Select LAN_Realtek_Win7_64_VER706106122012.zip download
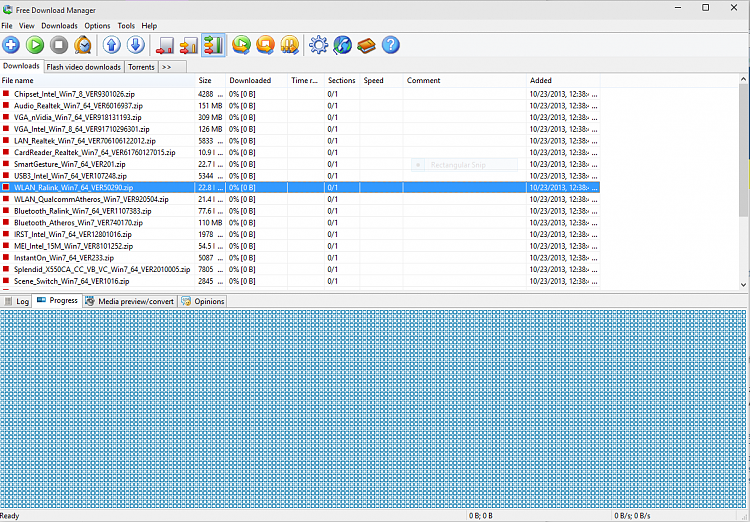750x522 pixels. (300, 141)
